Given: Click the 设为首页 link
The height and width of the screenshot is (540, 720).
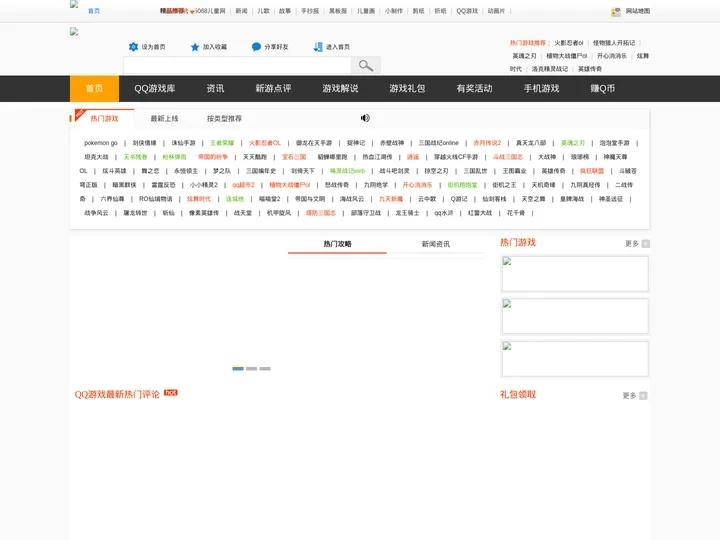Looking at the screenshot, I should [153, 47].
